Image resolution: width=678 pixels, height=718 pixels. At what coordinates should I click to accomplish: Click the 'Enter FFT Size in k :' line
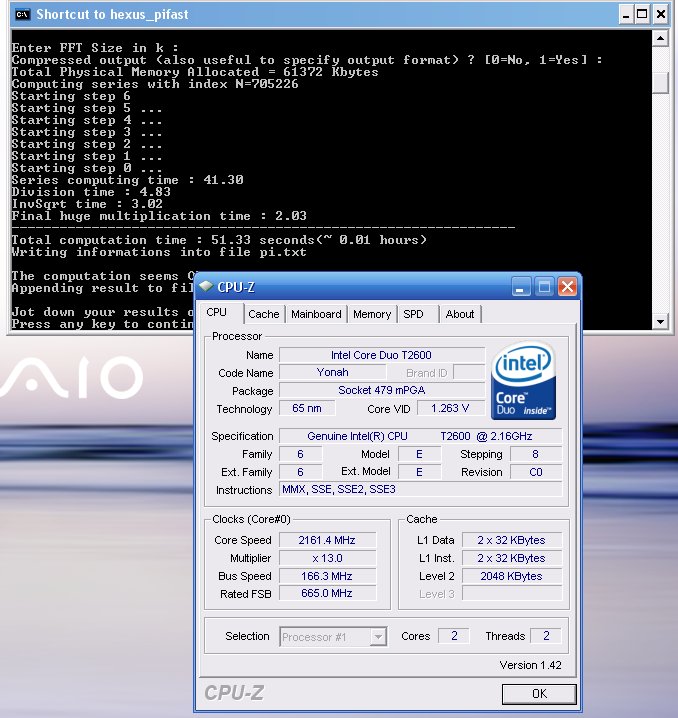point(95,48)
